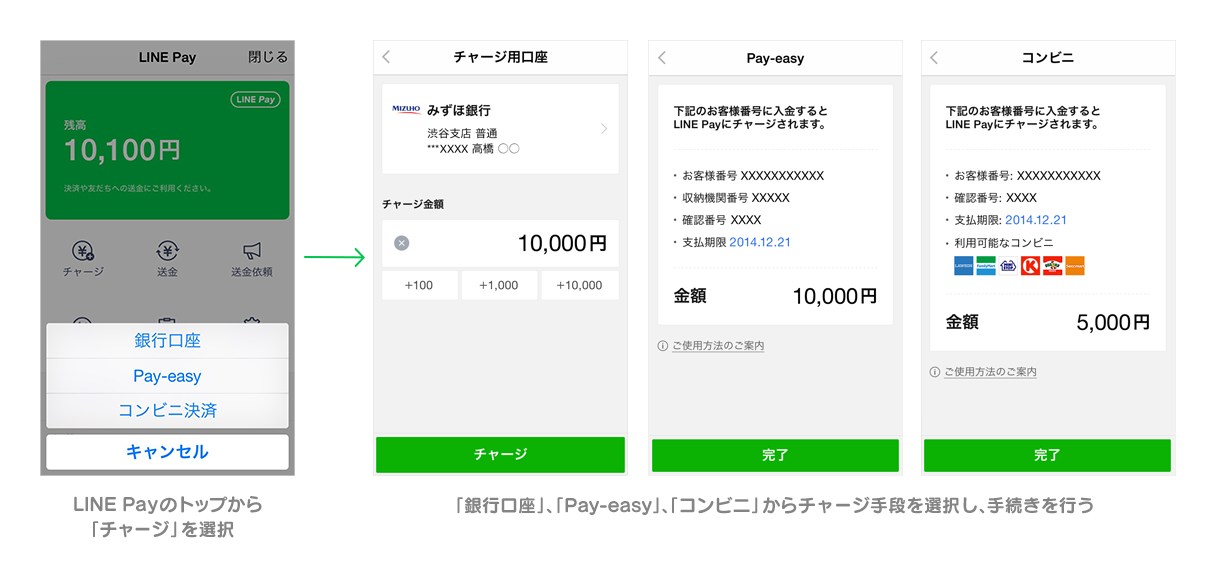The width and height of the screenshot is (1221, 574).
Task: Go back from the Pay-easy screen
Action: (x=662, y=58)
